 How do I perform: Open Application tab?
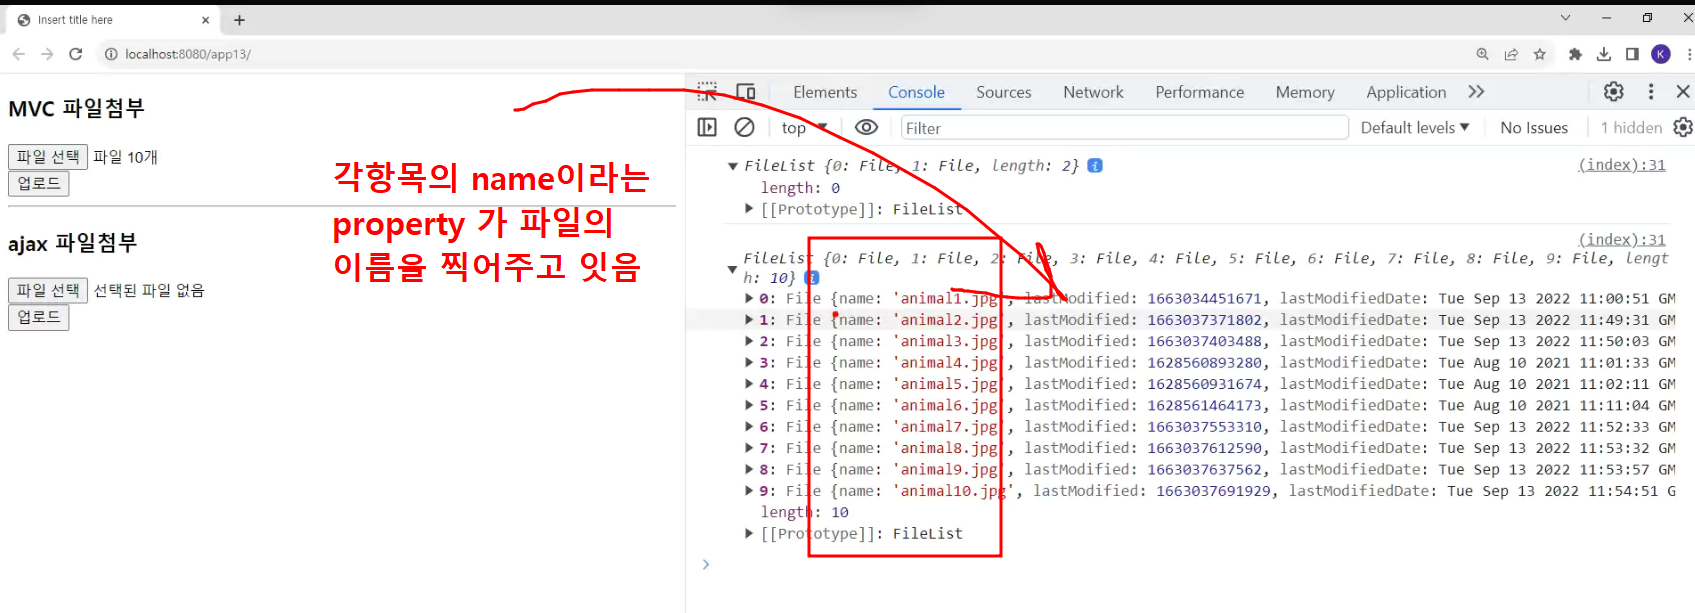coord(1406,92)
